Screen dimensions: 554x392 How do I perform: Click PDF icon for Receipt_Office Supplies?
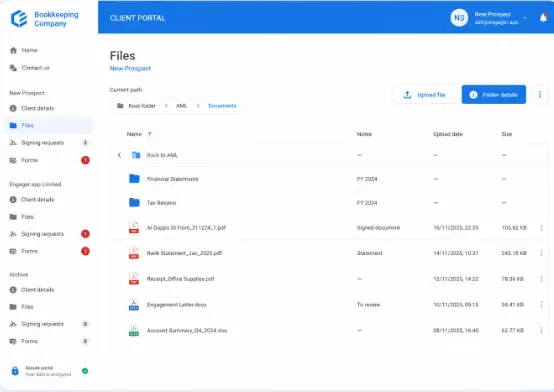point(134,279)
